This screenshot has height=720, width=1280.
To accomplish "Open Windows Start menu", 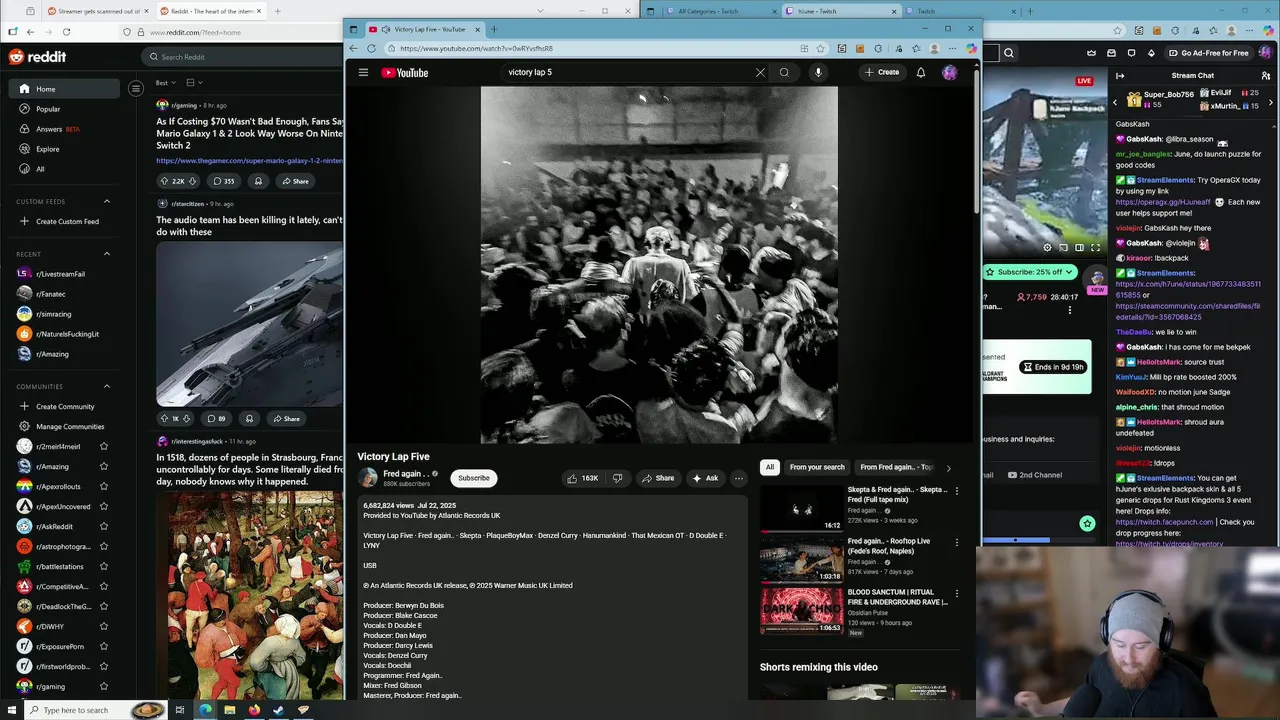I will [x=12, y=710].
